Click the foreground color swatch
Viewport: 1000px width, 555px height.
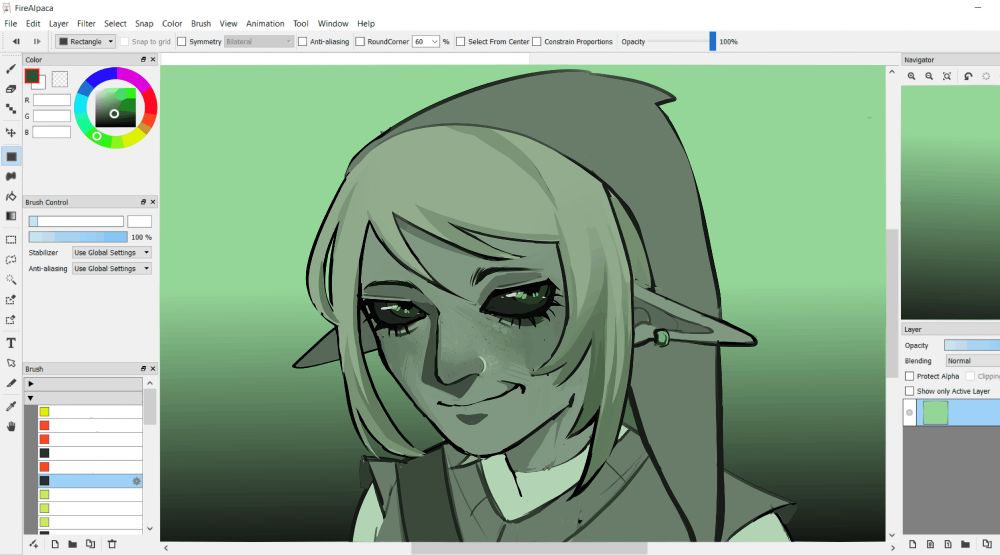click(32, 76)
